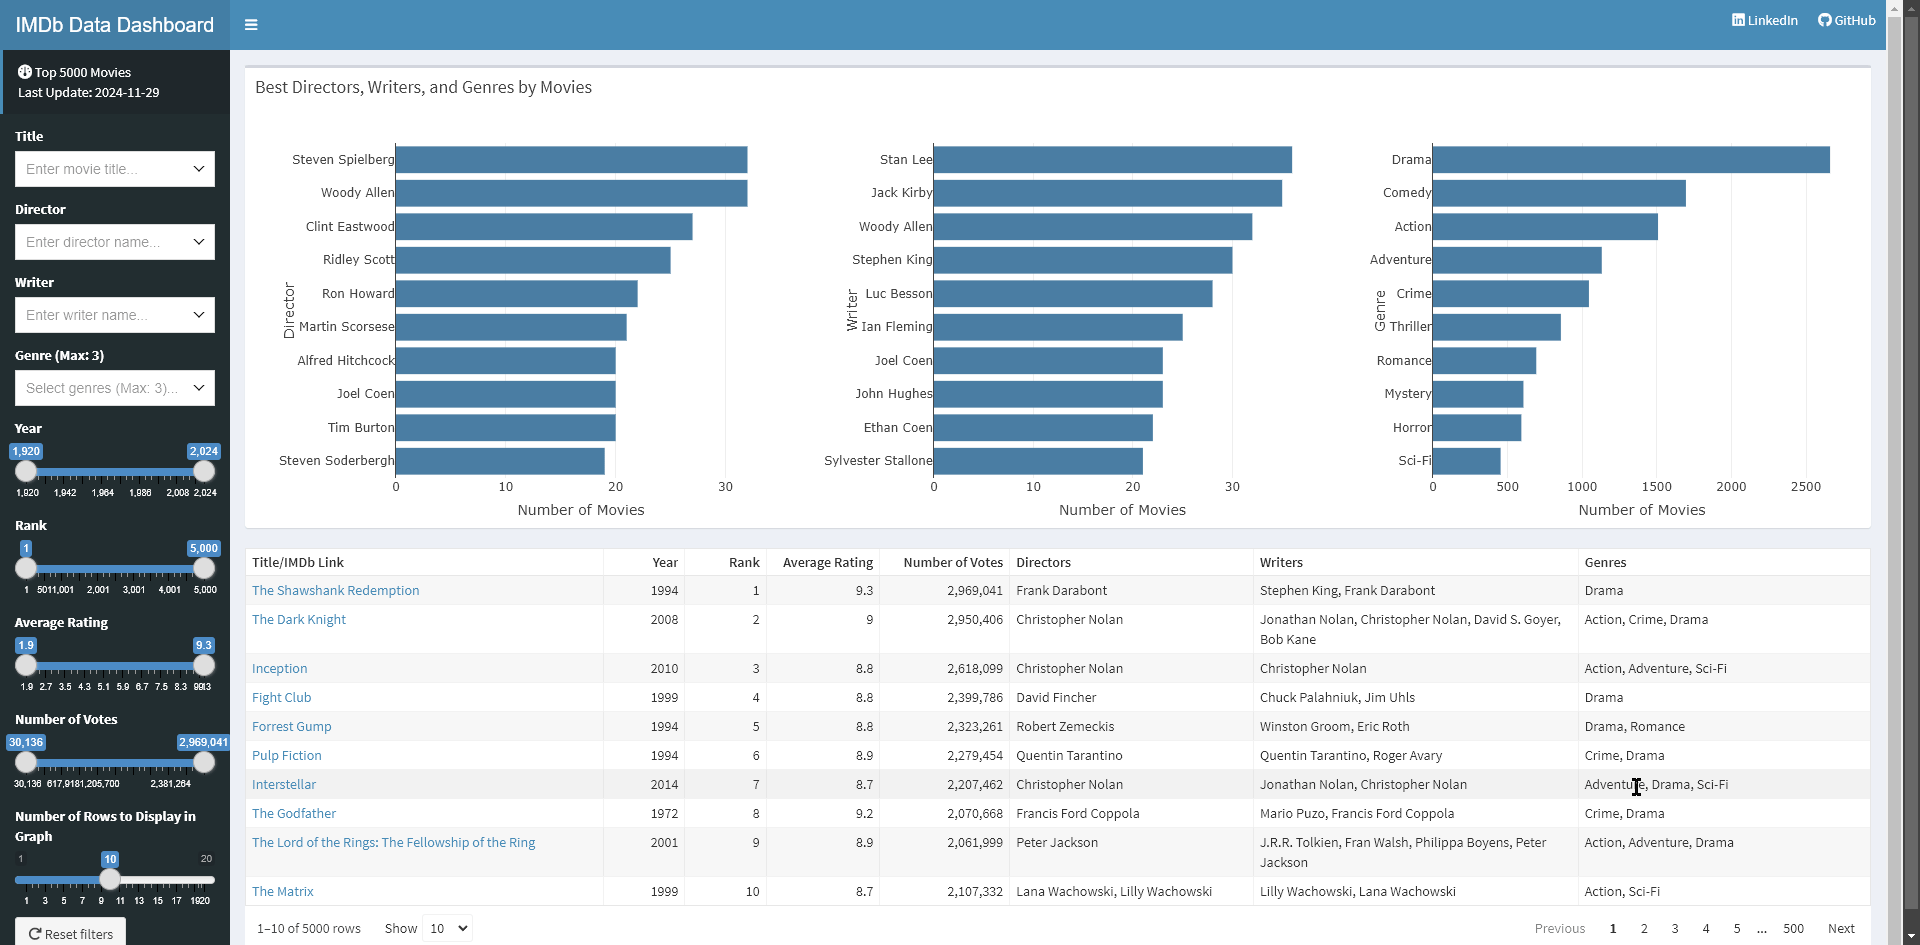The image size is (1920, 945).
Task: Expand the Writer name dropdown
Action: click(x=199, y=315)
